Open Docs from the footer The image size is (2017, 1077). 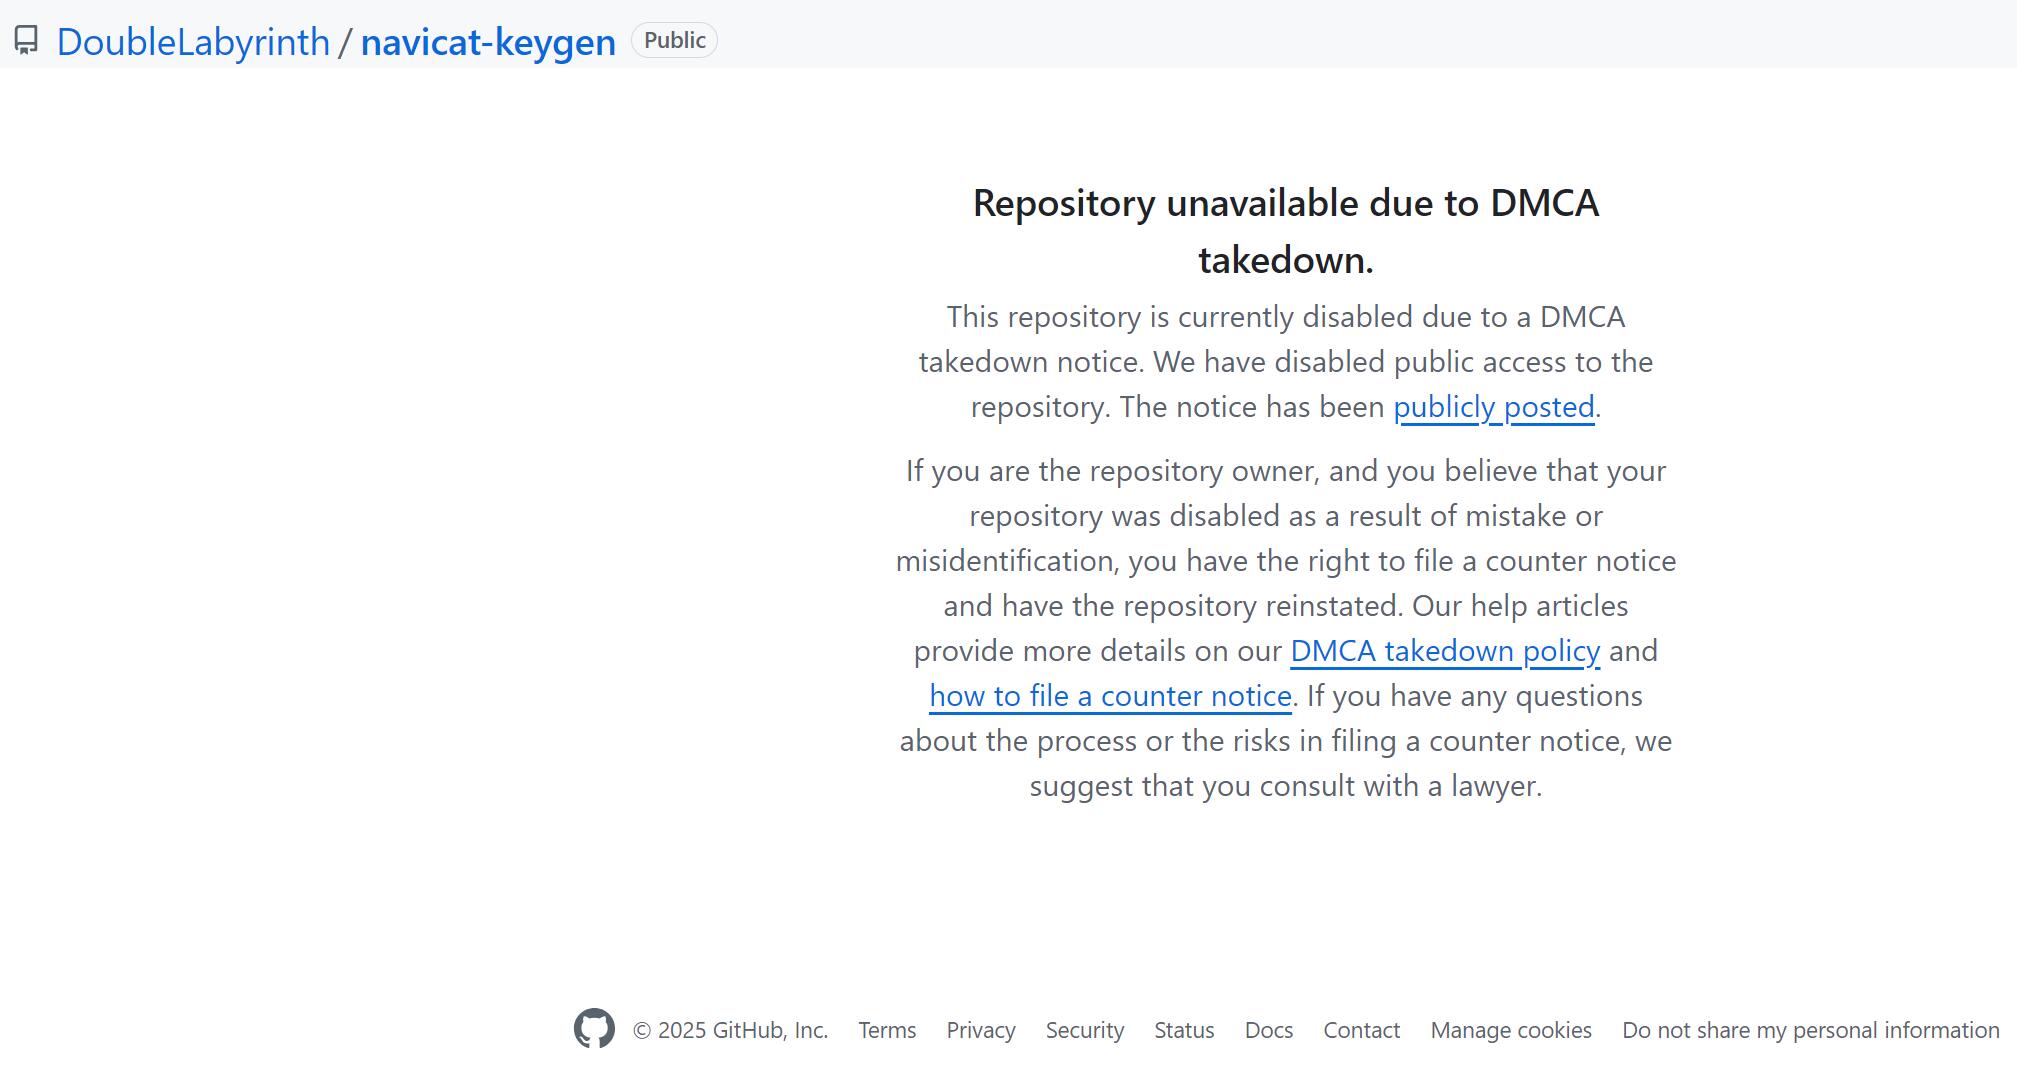click(x=1269, y=1030)
